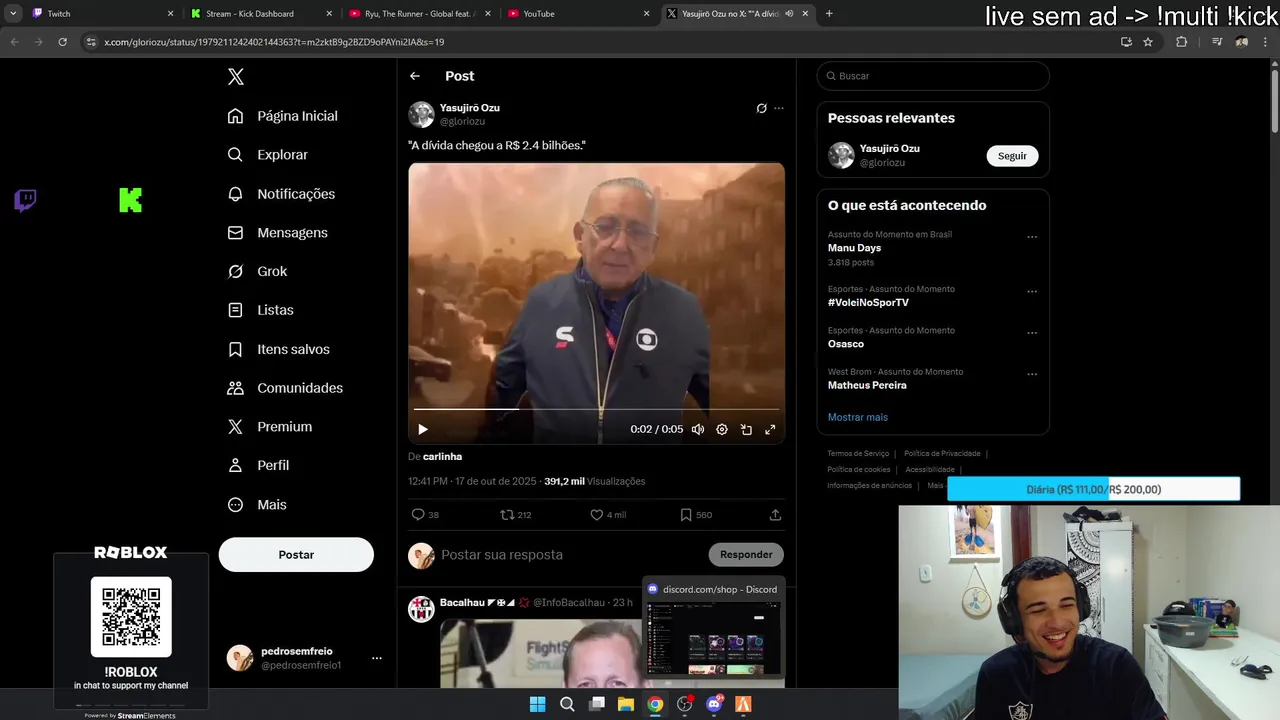The width and height of the screenshot is (1280, 720).
Task: Open options for #VoleiNoSporTV trend
Action: point(1032,292)
